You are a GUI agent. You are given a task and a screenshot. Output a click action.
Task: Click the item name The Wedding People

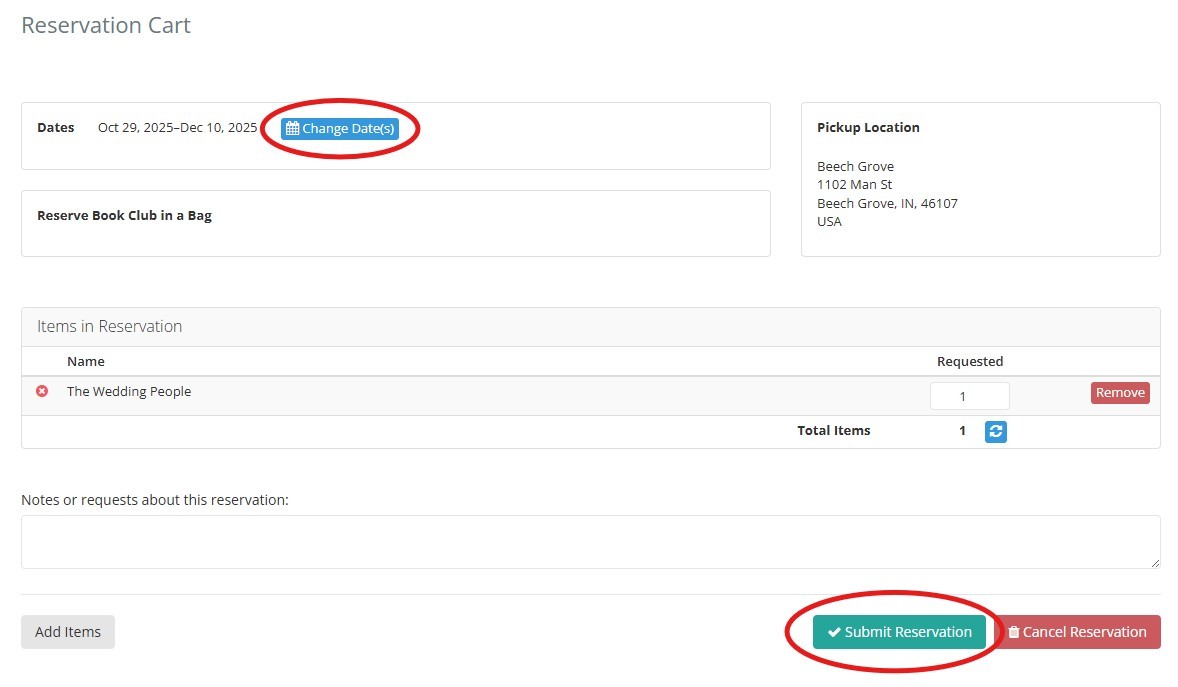129,391
